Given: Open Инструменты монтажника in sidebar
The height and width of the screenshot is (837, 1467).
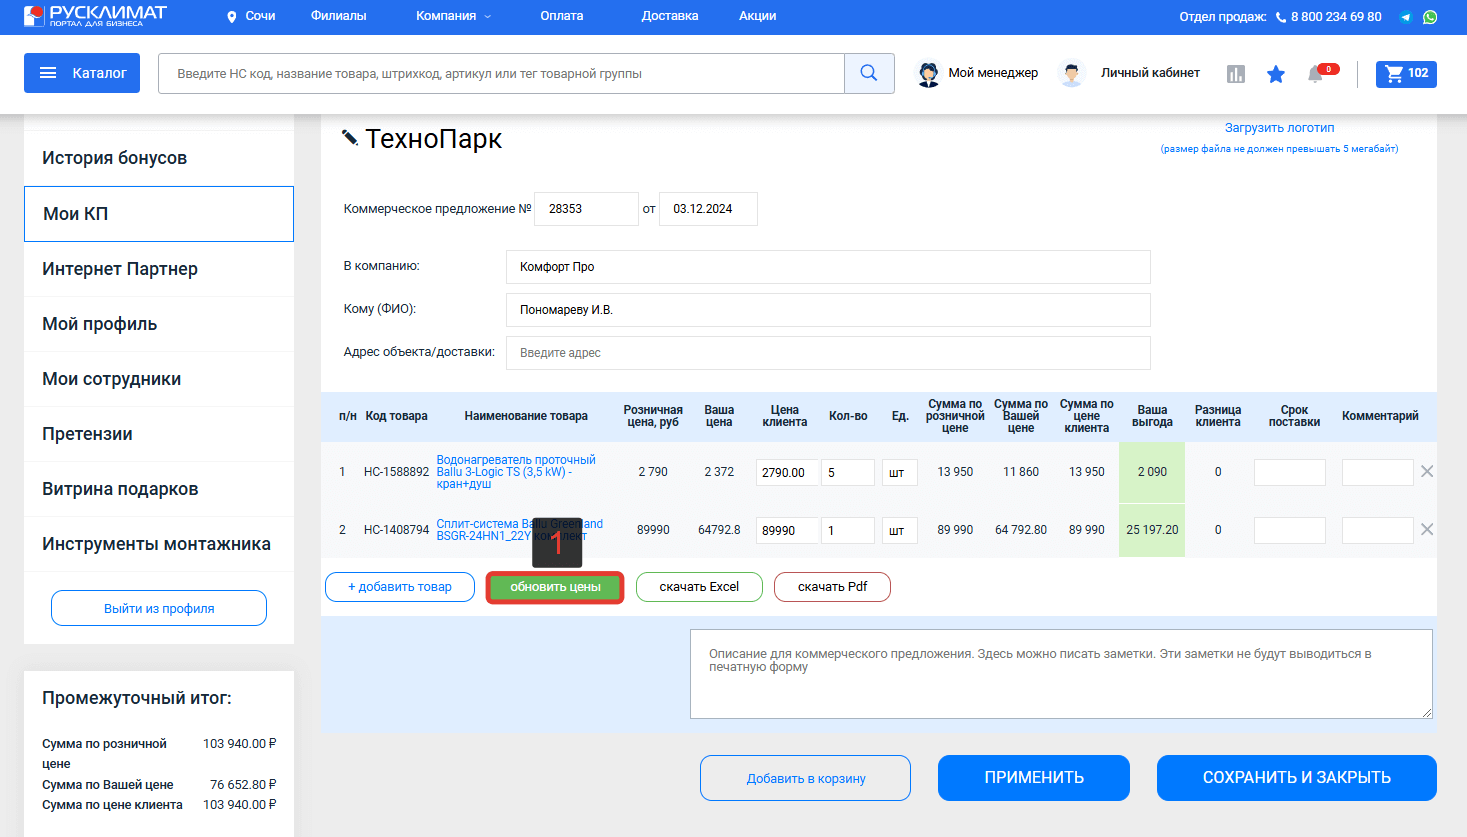Looking at the screenshot, I should tap(159, 544).
